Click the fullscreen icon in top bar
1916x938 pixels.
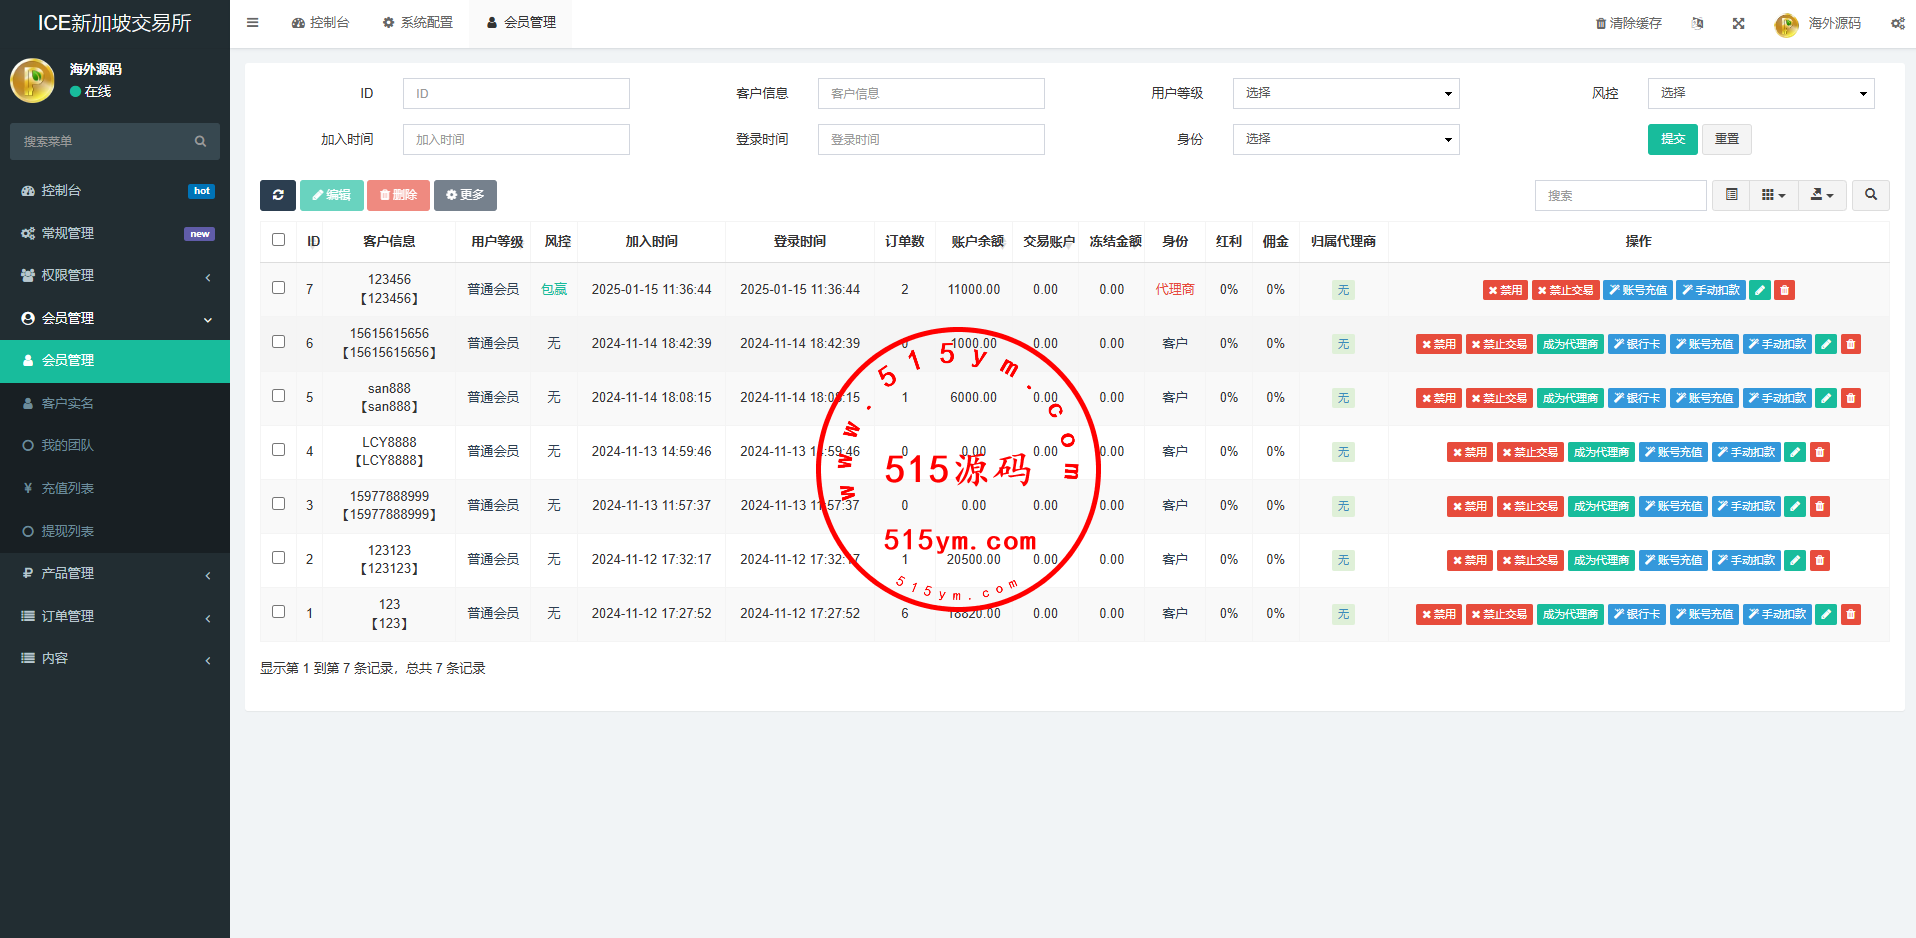[1738, 23]
